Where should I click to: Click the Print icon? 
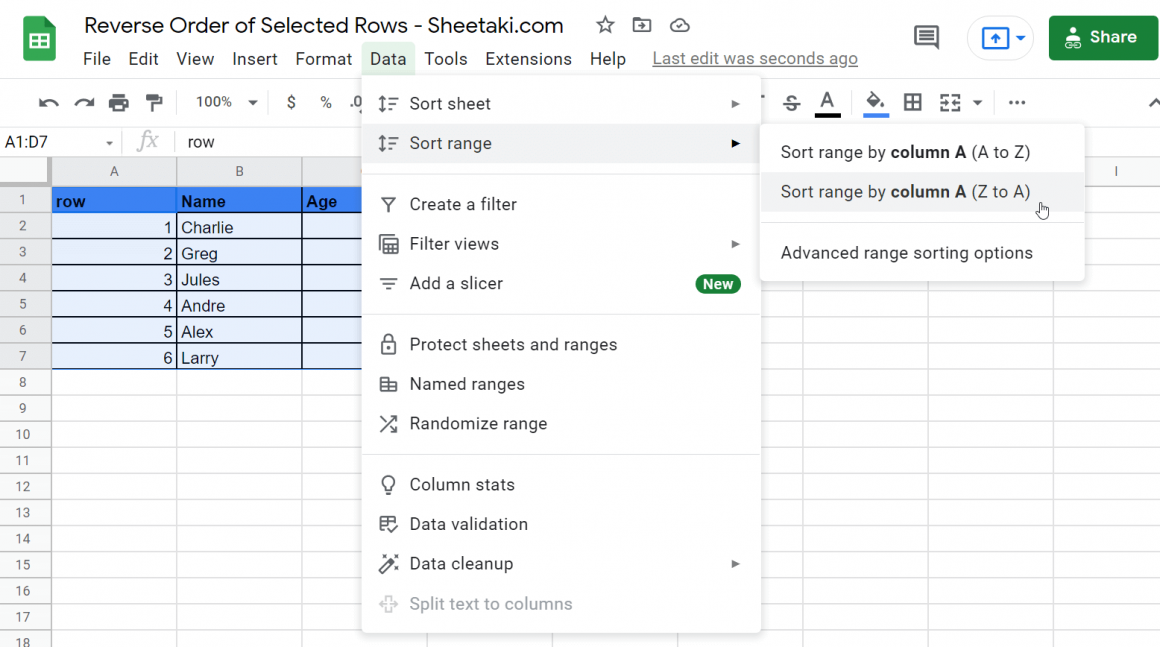119,102
